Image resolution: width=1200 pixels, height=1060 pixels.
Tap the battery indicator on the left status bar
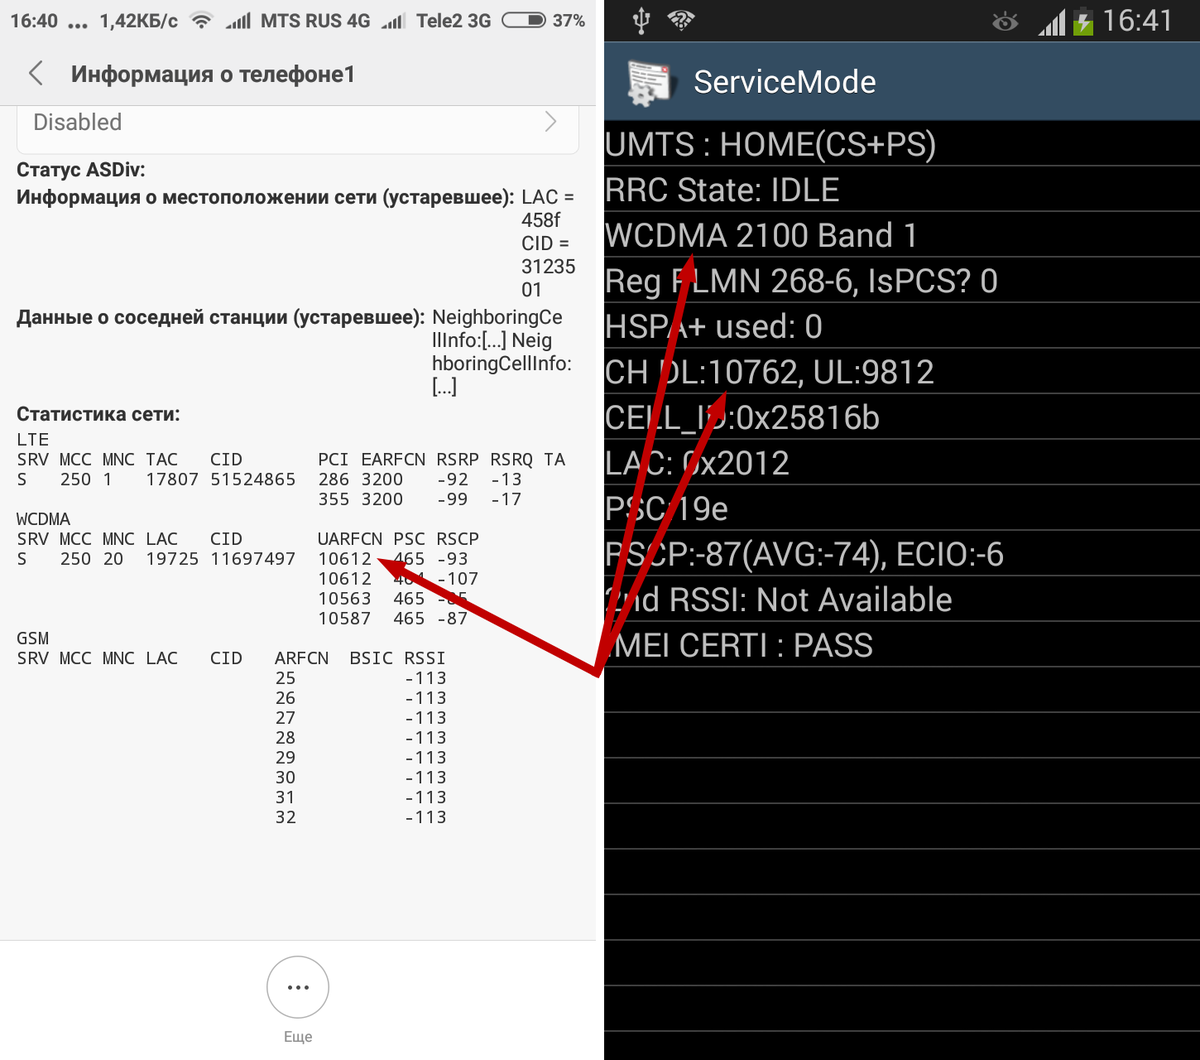click(x=523, y=18)
